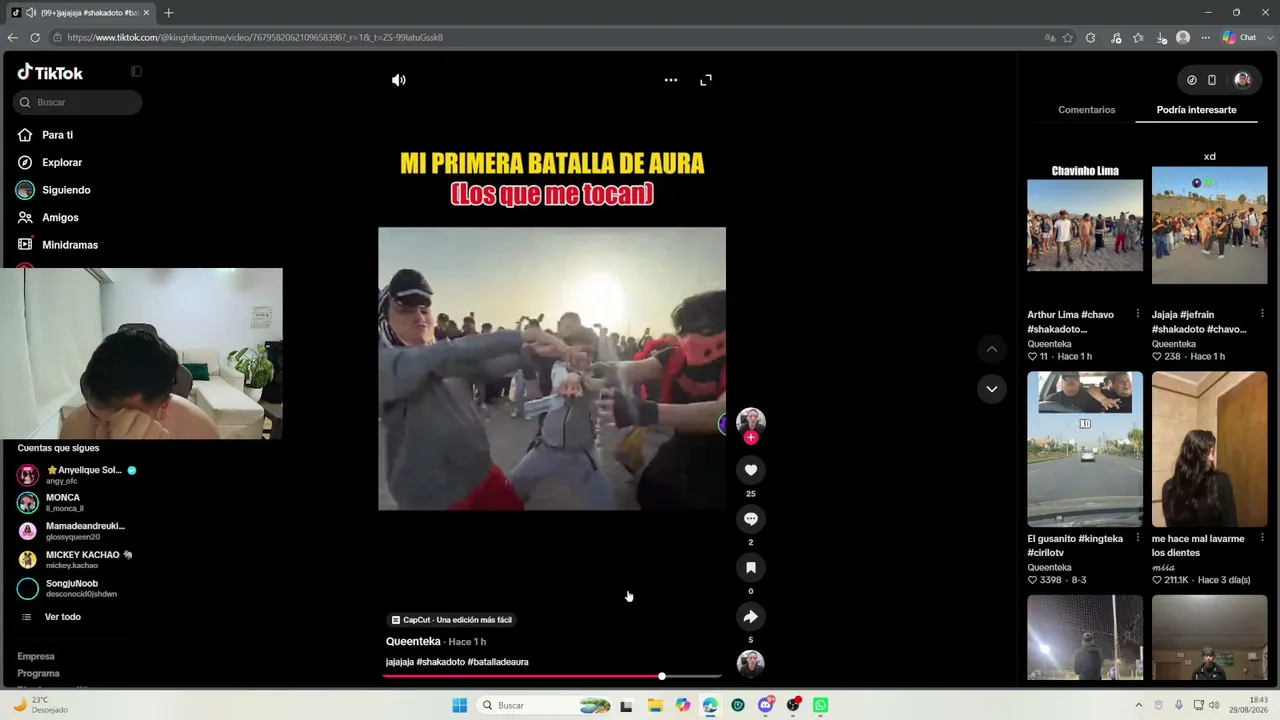The height and width of the screenshot is (720, 1280).
Task: Open the Mamadeandreuki followed account
Action: (x=71, y=531)
